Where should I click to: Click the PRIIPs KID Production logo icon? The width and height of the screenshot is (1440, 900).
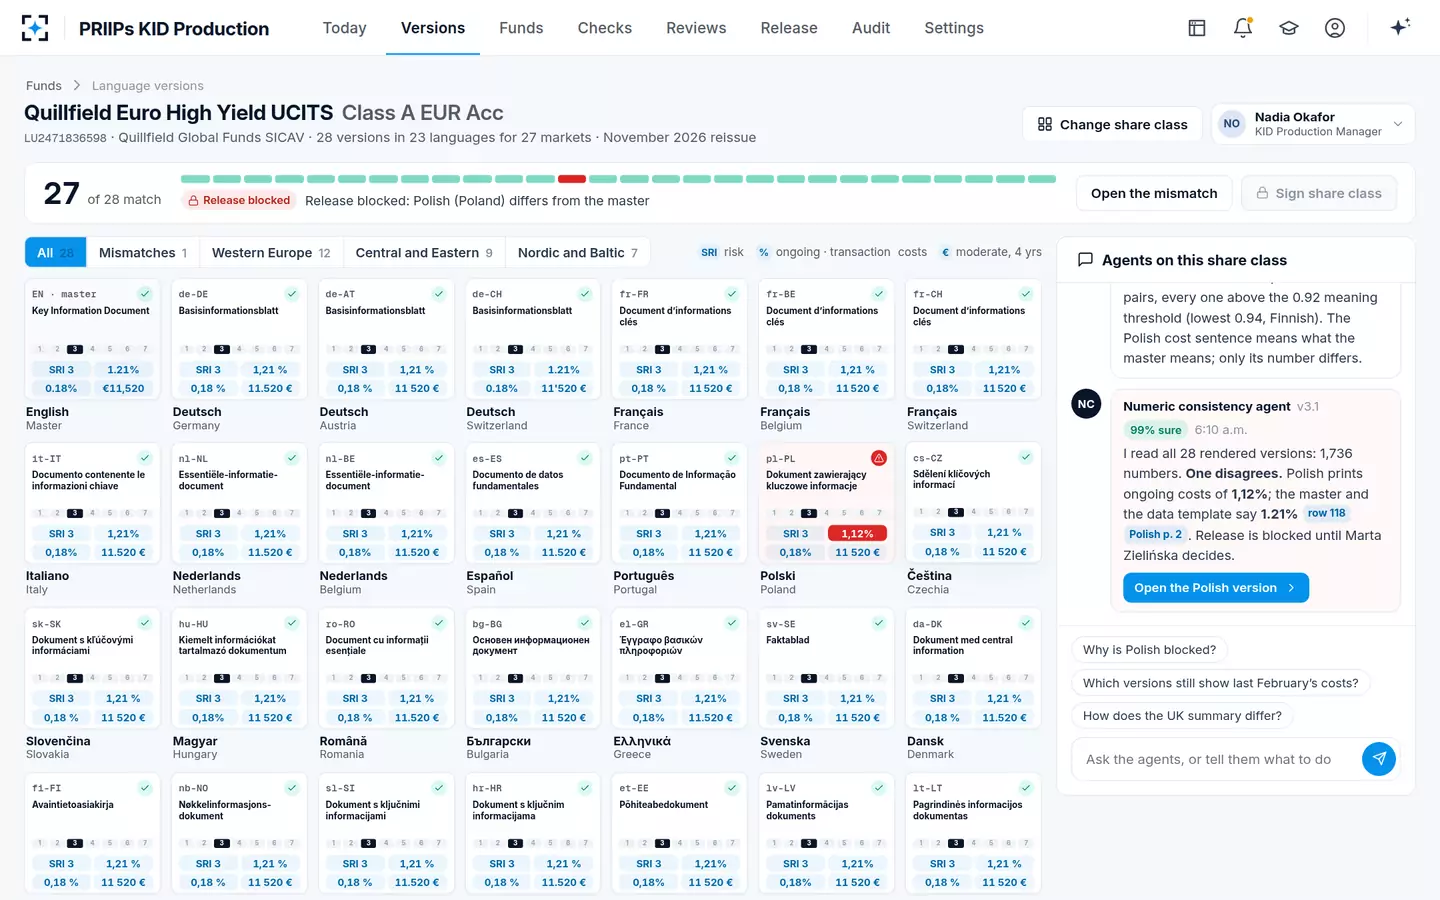(35, 28)
